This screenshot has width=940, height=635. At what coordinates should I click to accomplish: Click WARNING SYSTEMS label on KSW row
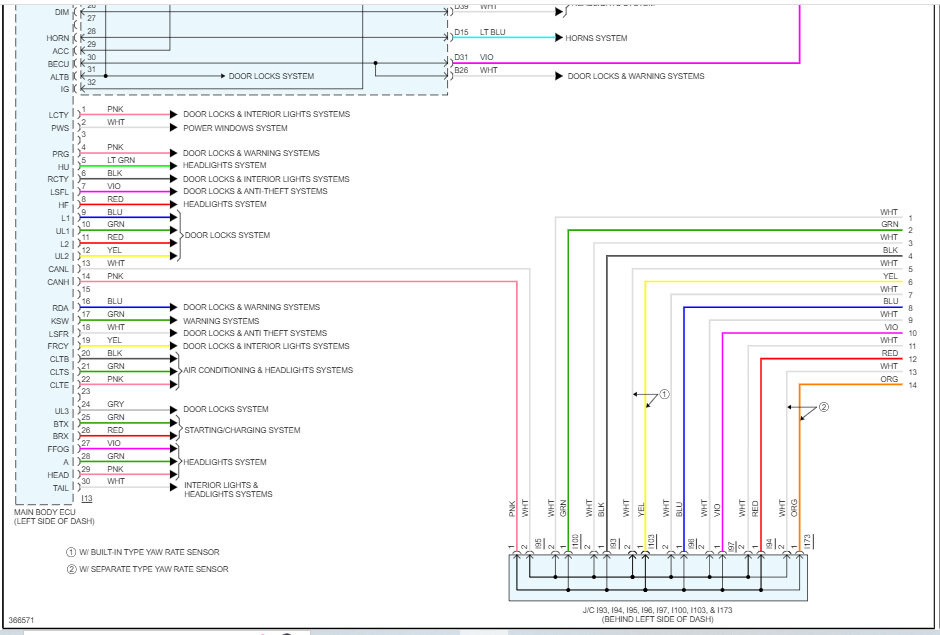coord(221,321)
